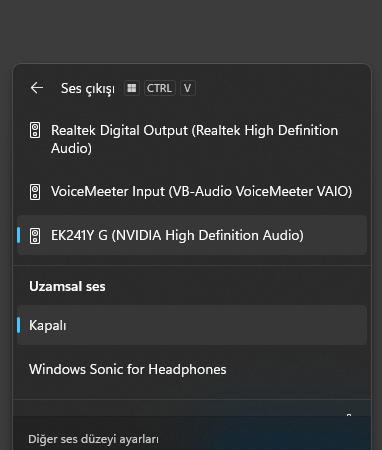Click the Windows key shortcut badge
Screen dimensions: 382x450
132,88
